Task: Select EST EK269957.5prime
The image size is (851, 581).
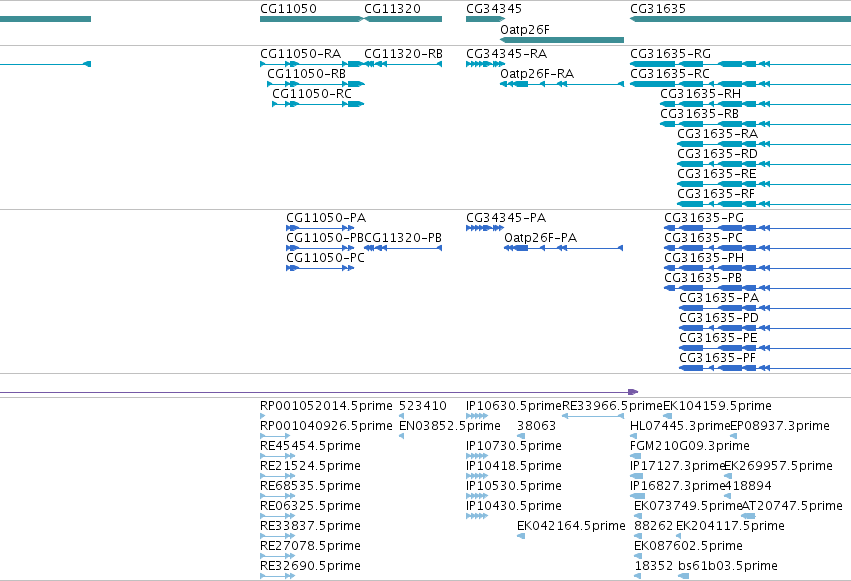Action: [728, 476]
